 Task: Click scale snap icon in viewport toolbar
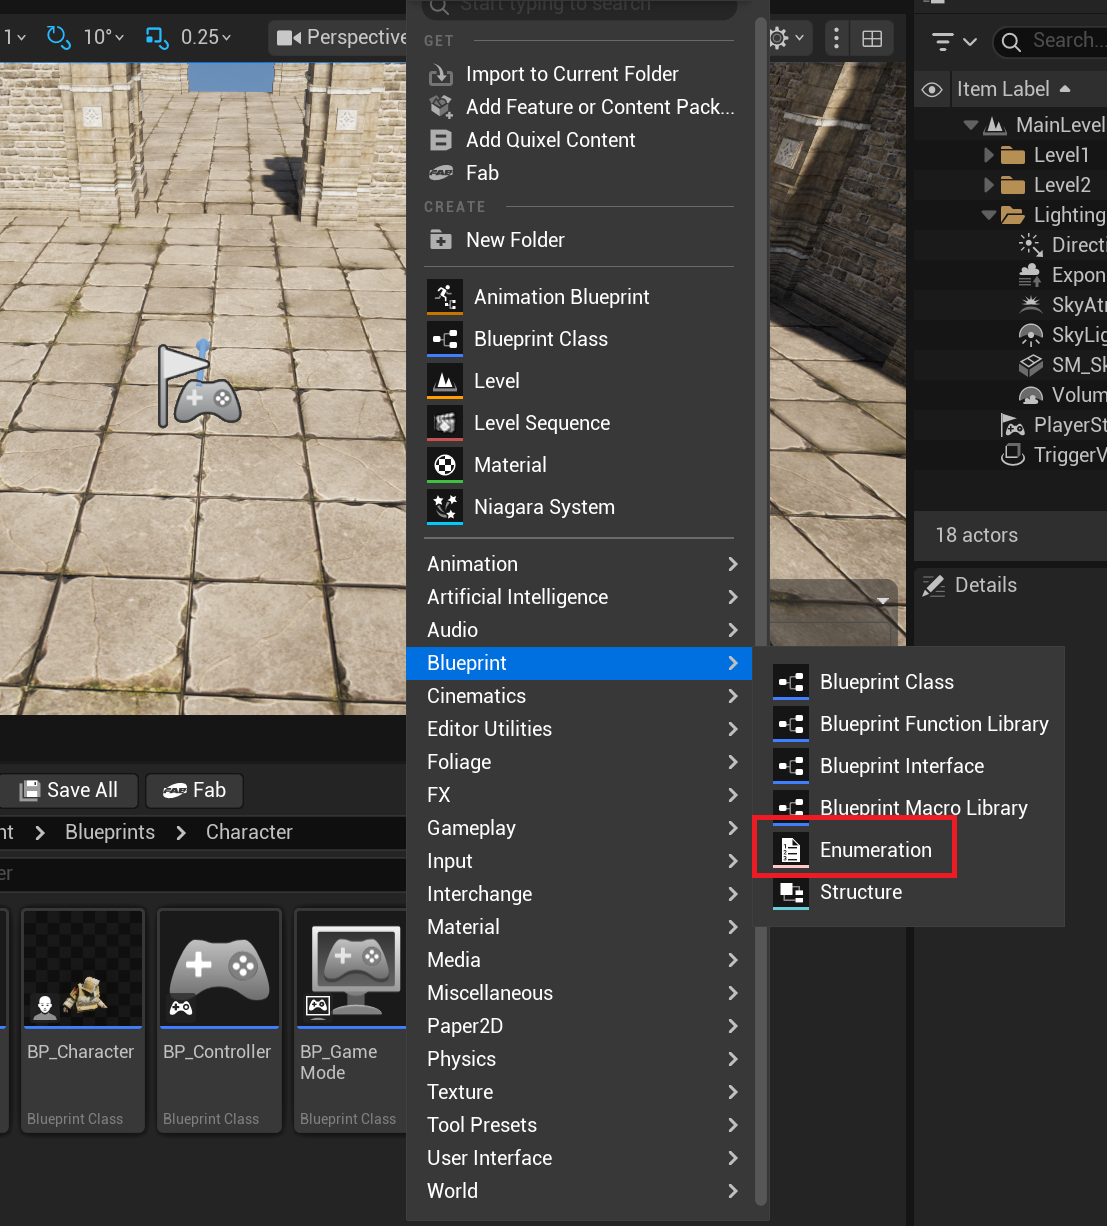[157, 37]
